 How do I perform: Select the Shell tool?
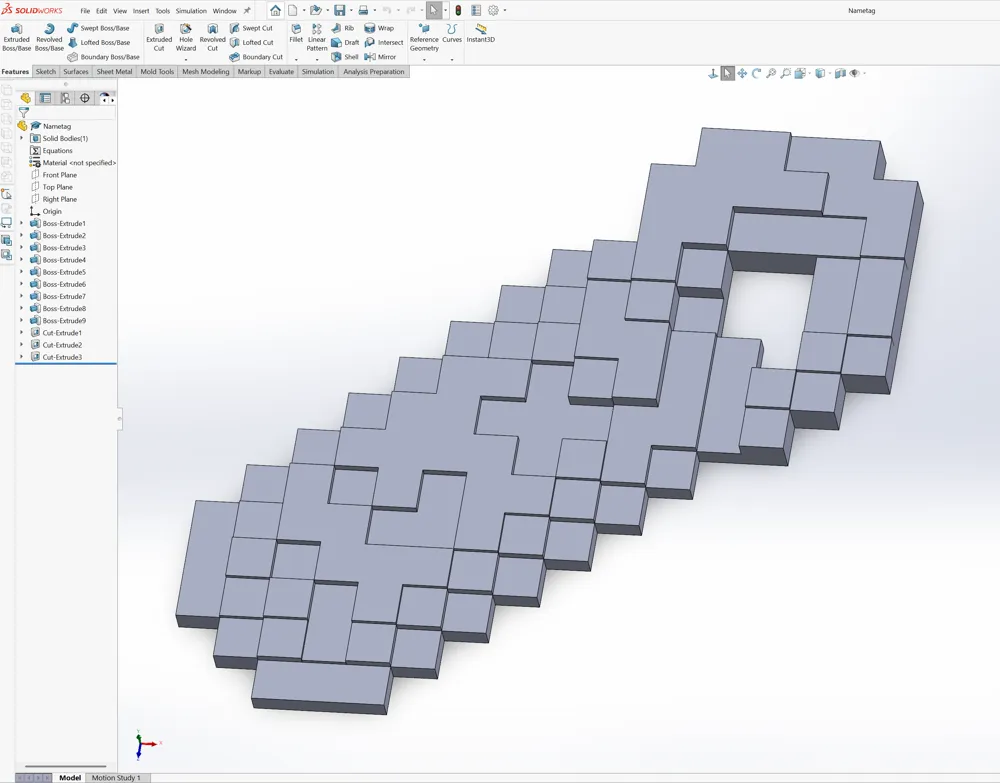[x=345, y=57]
